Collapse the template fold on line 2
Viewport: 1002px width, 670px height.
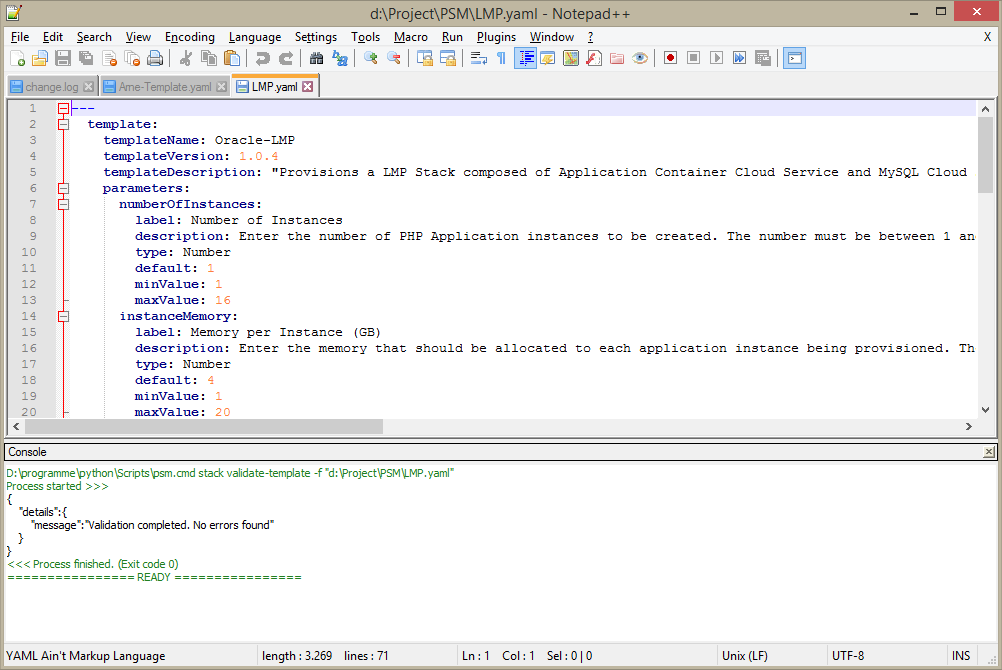coord(63,125)
